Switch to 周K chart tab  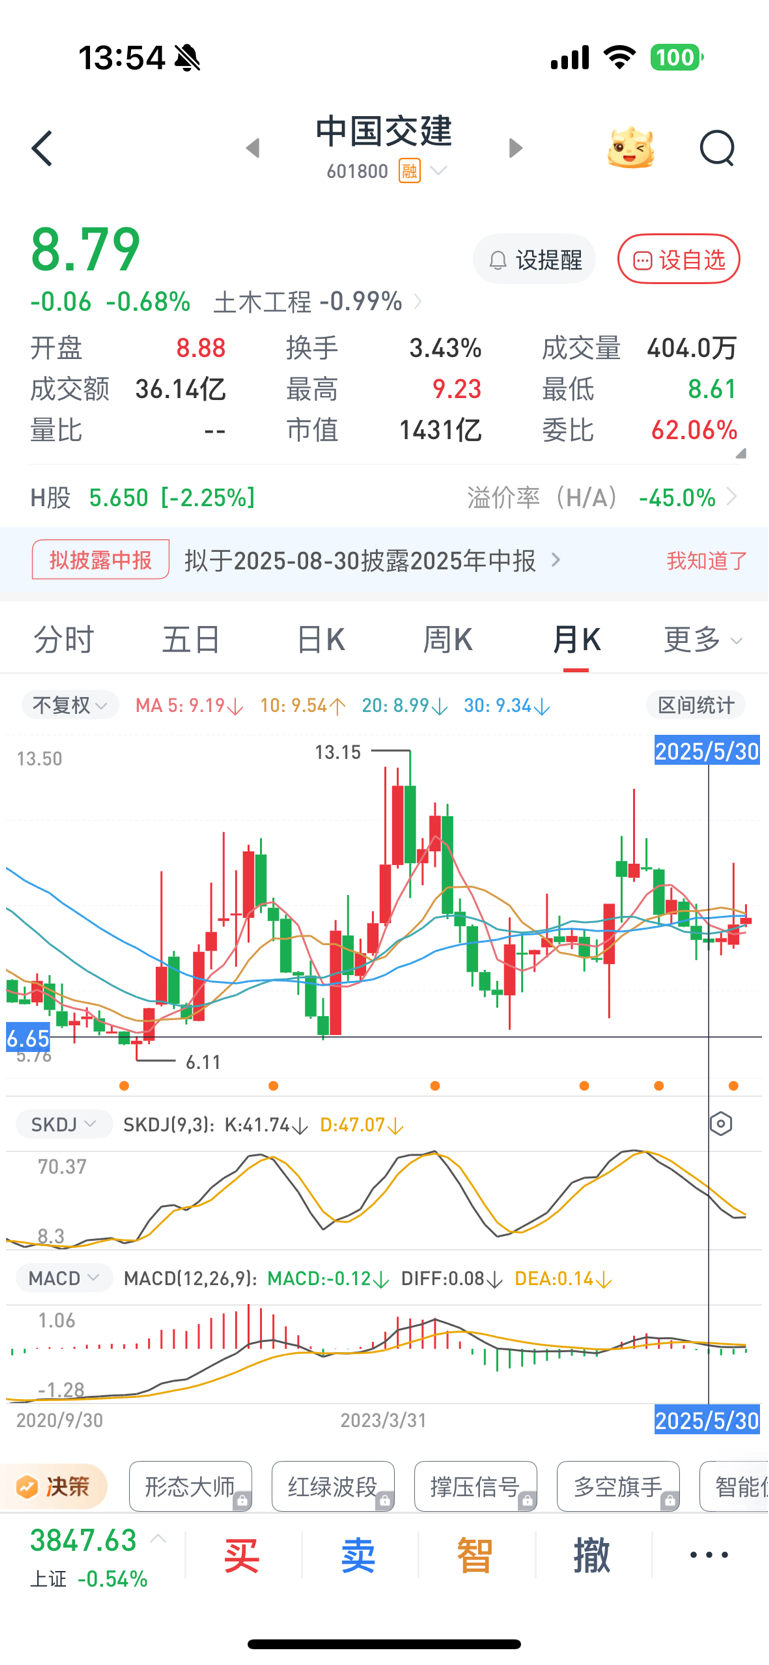click(x=448, y=639)
